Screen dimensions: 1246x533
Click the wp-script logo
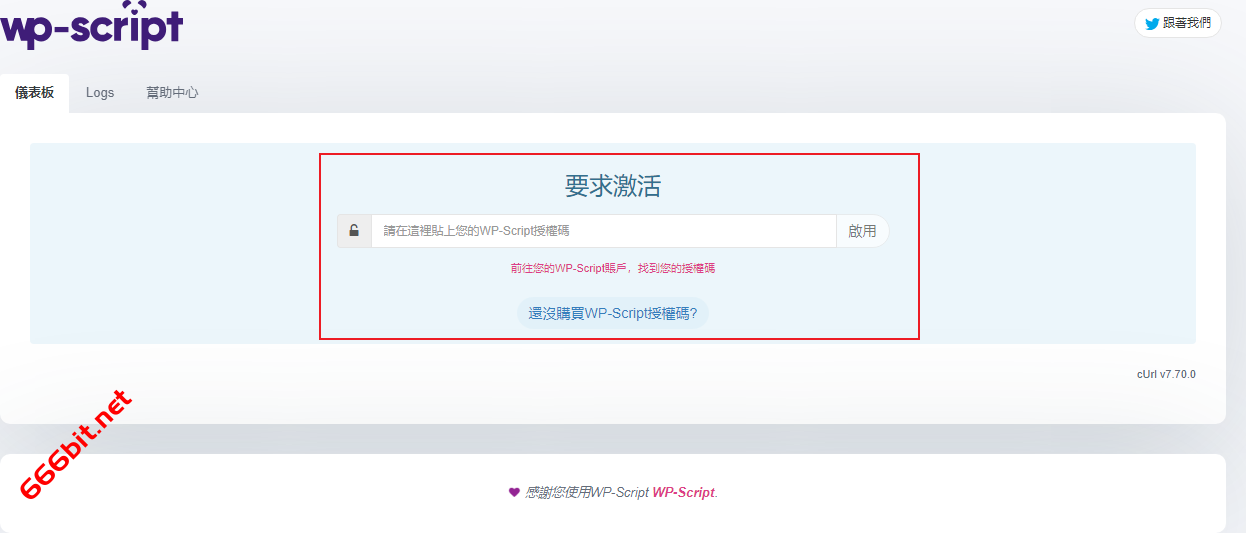[91, 25]
